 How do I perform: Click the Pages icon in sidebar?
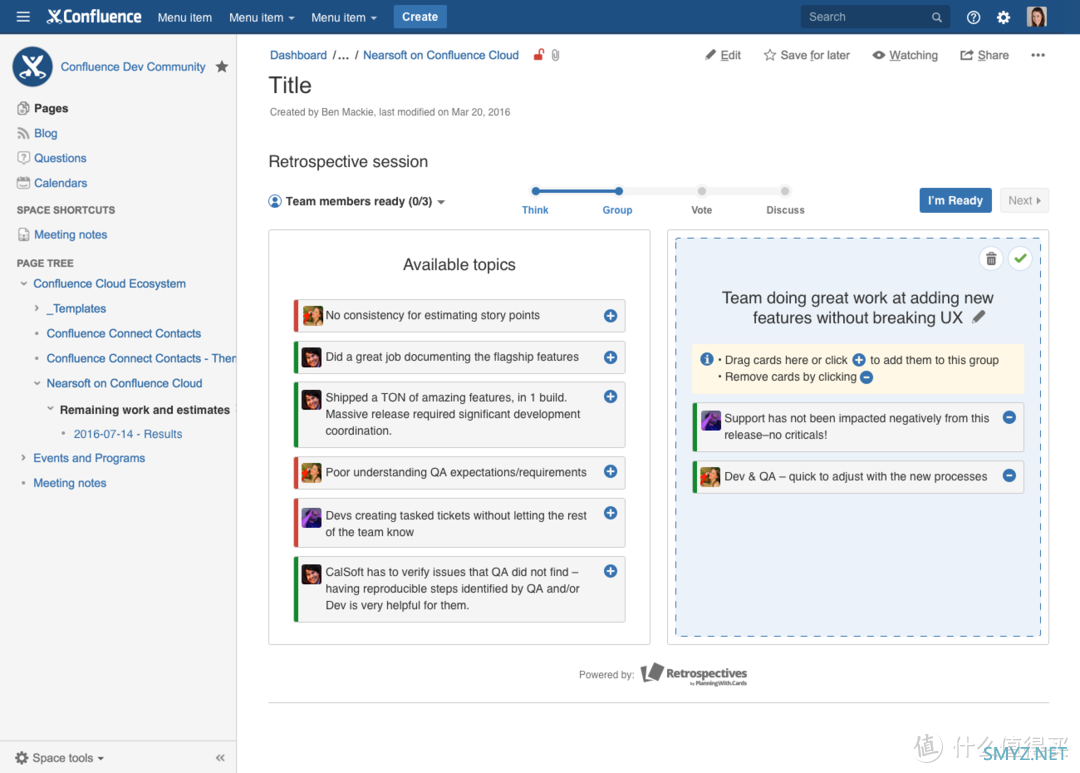click(23, 108)
